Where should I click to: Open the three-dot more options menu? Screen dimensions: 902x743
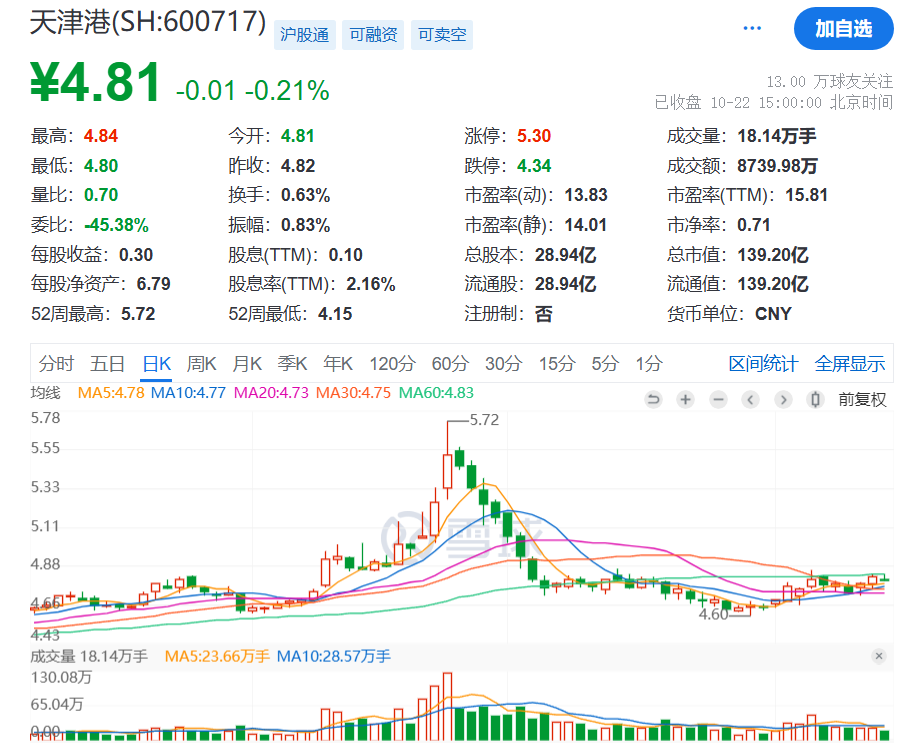click(752, 28)
